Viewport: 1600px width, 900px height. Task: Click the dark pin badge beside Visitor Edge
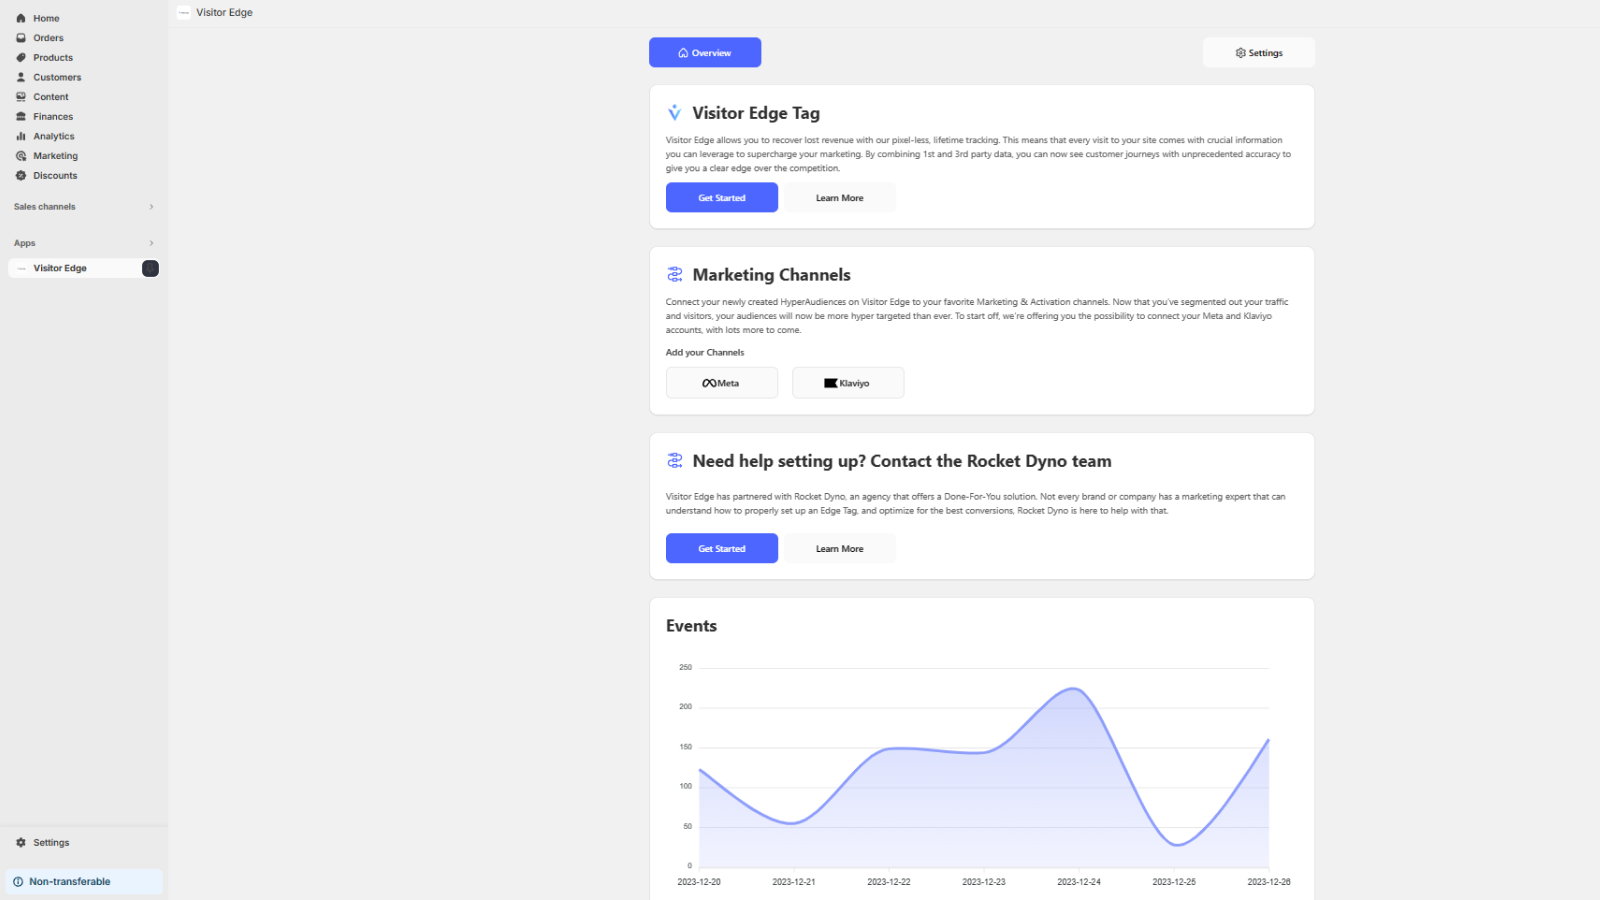pos(151,268)
